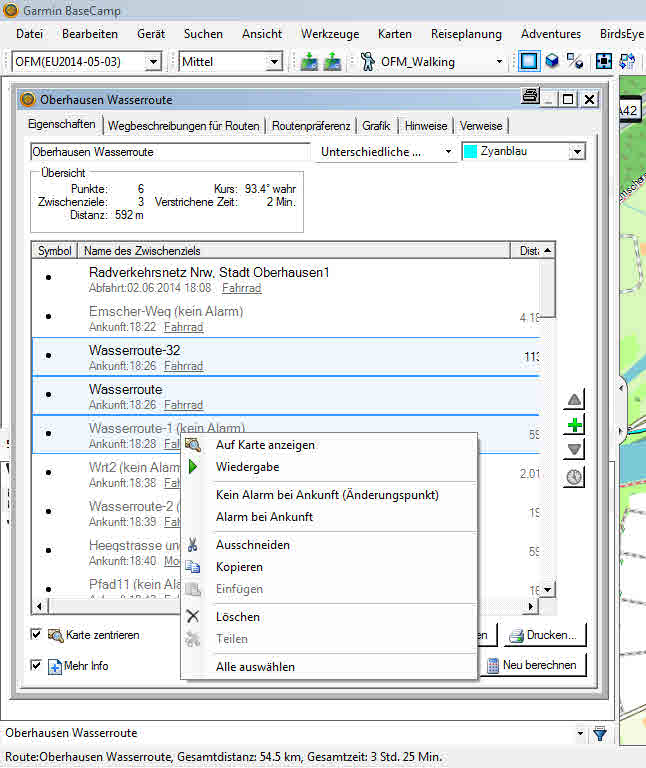Screen dimensions: 646x768
Task: Open the OFM(EU2014-05-03) map product dropdown
Action: point(152,62)
